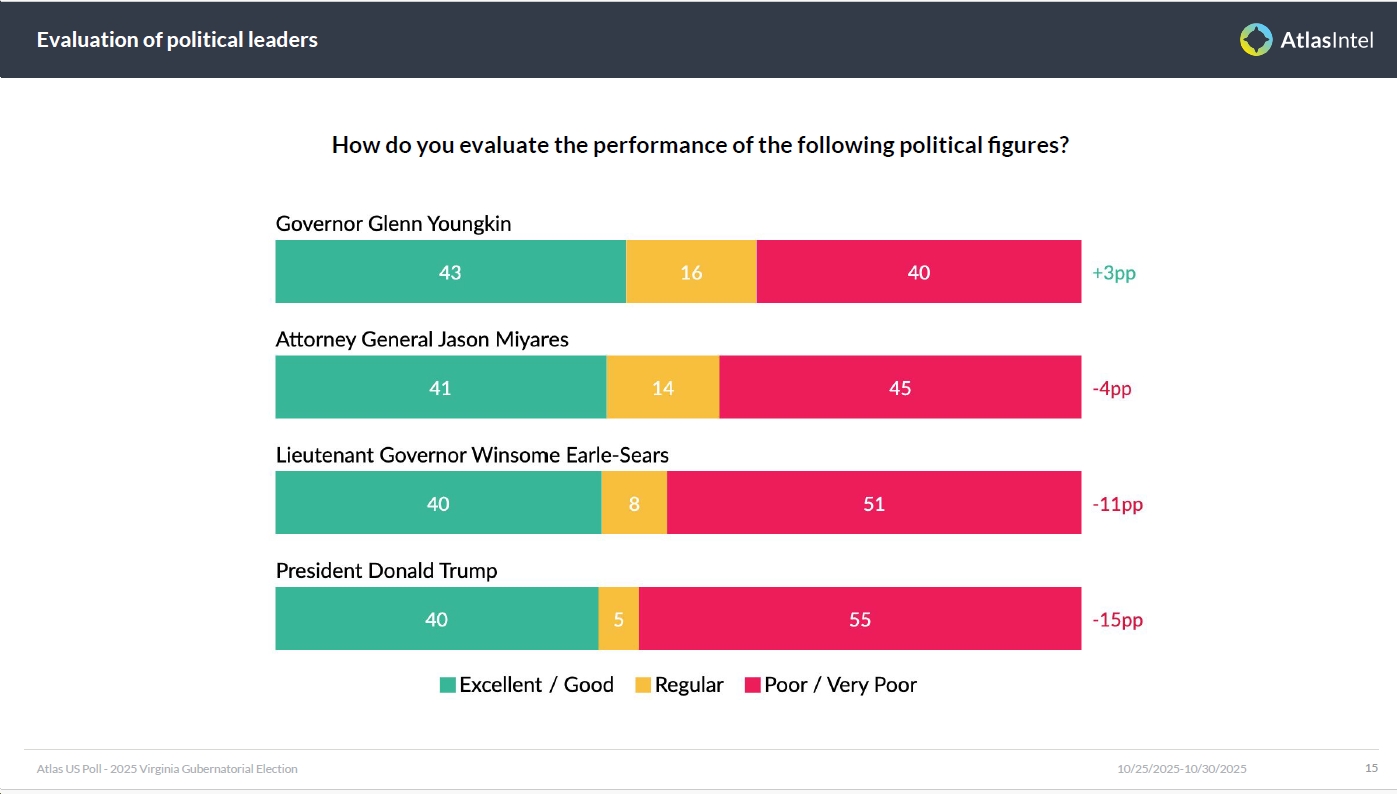
Task: Click Miyares's green bar segment showing 41
Action: coord(440,387)
